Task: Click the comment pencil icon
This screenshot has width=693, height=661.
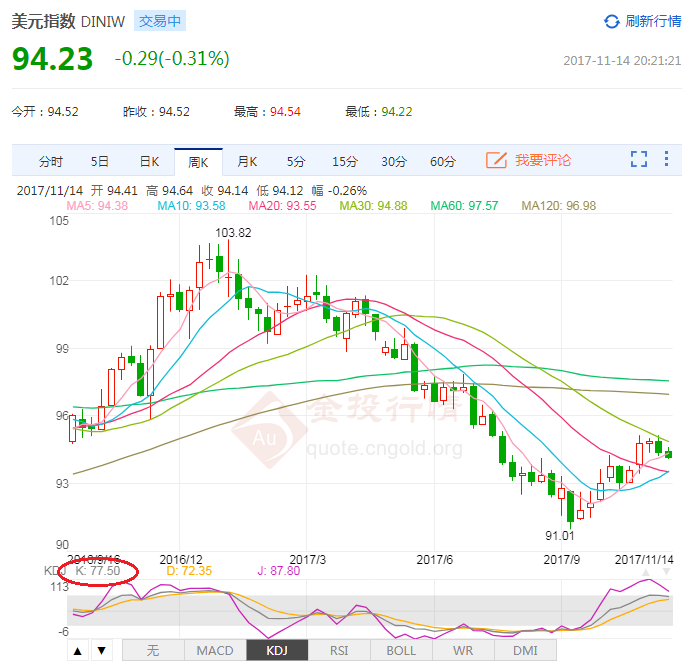Action: [496, 160]
